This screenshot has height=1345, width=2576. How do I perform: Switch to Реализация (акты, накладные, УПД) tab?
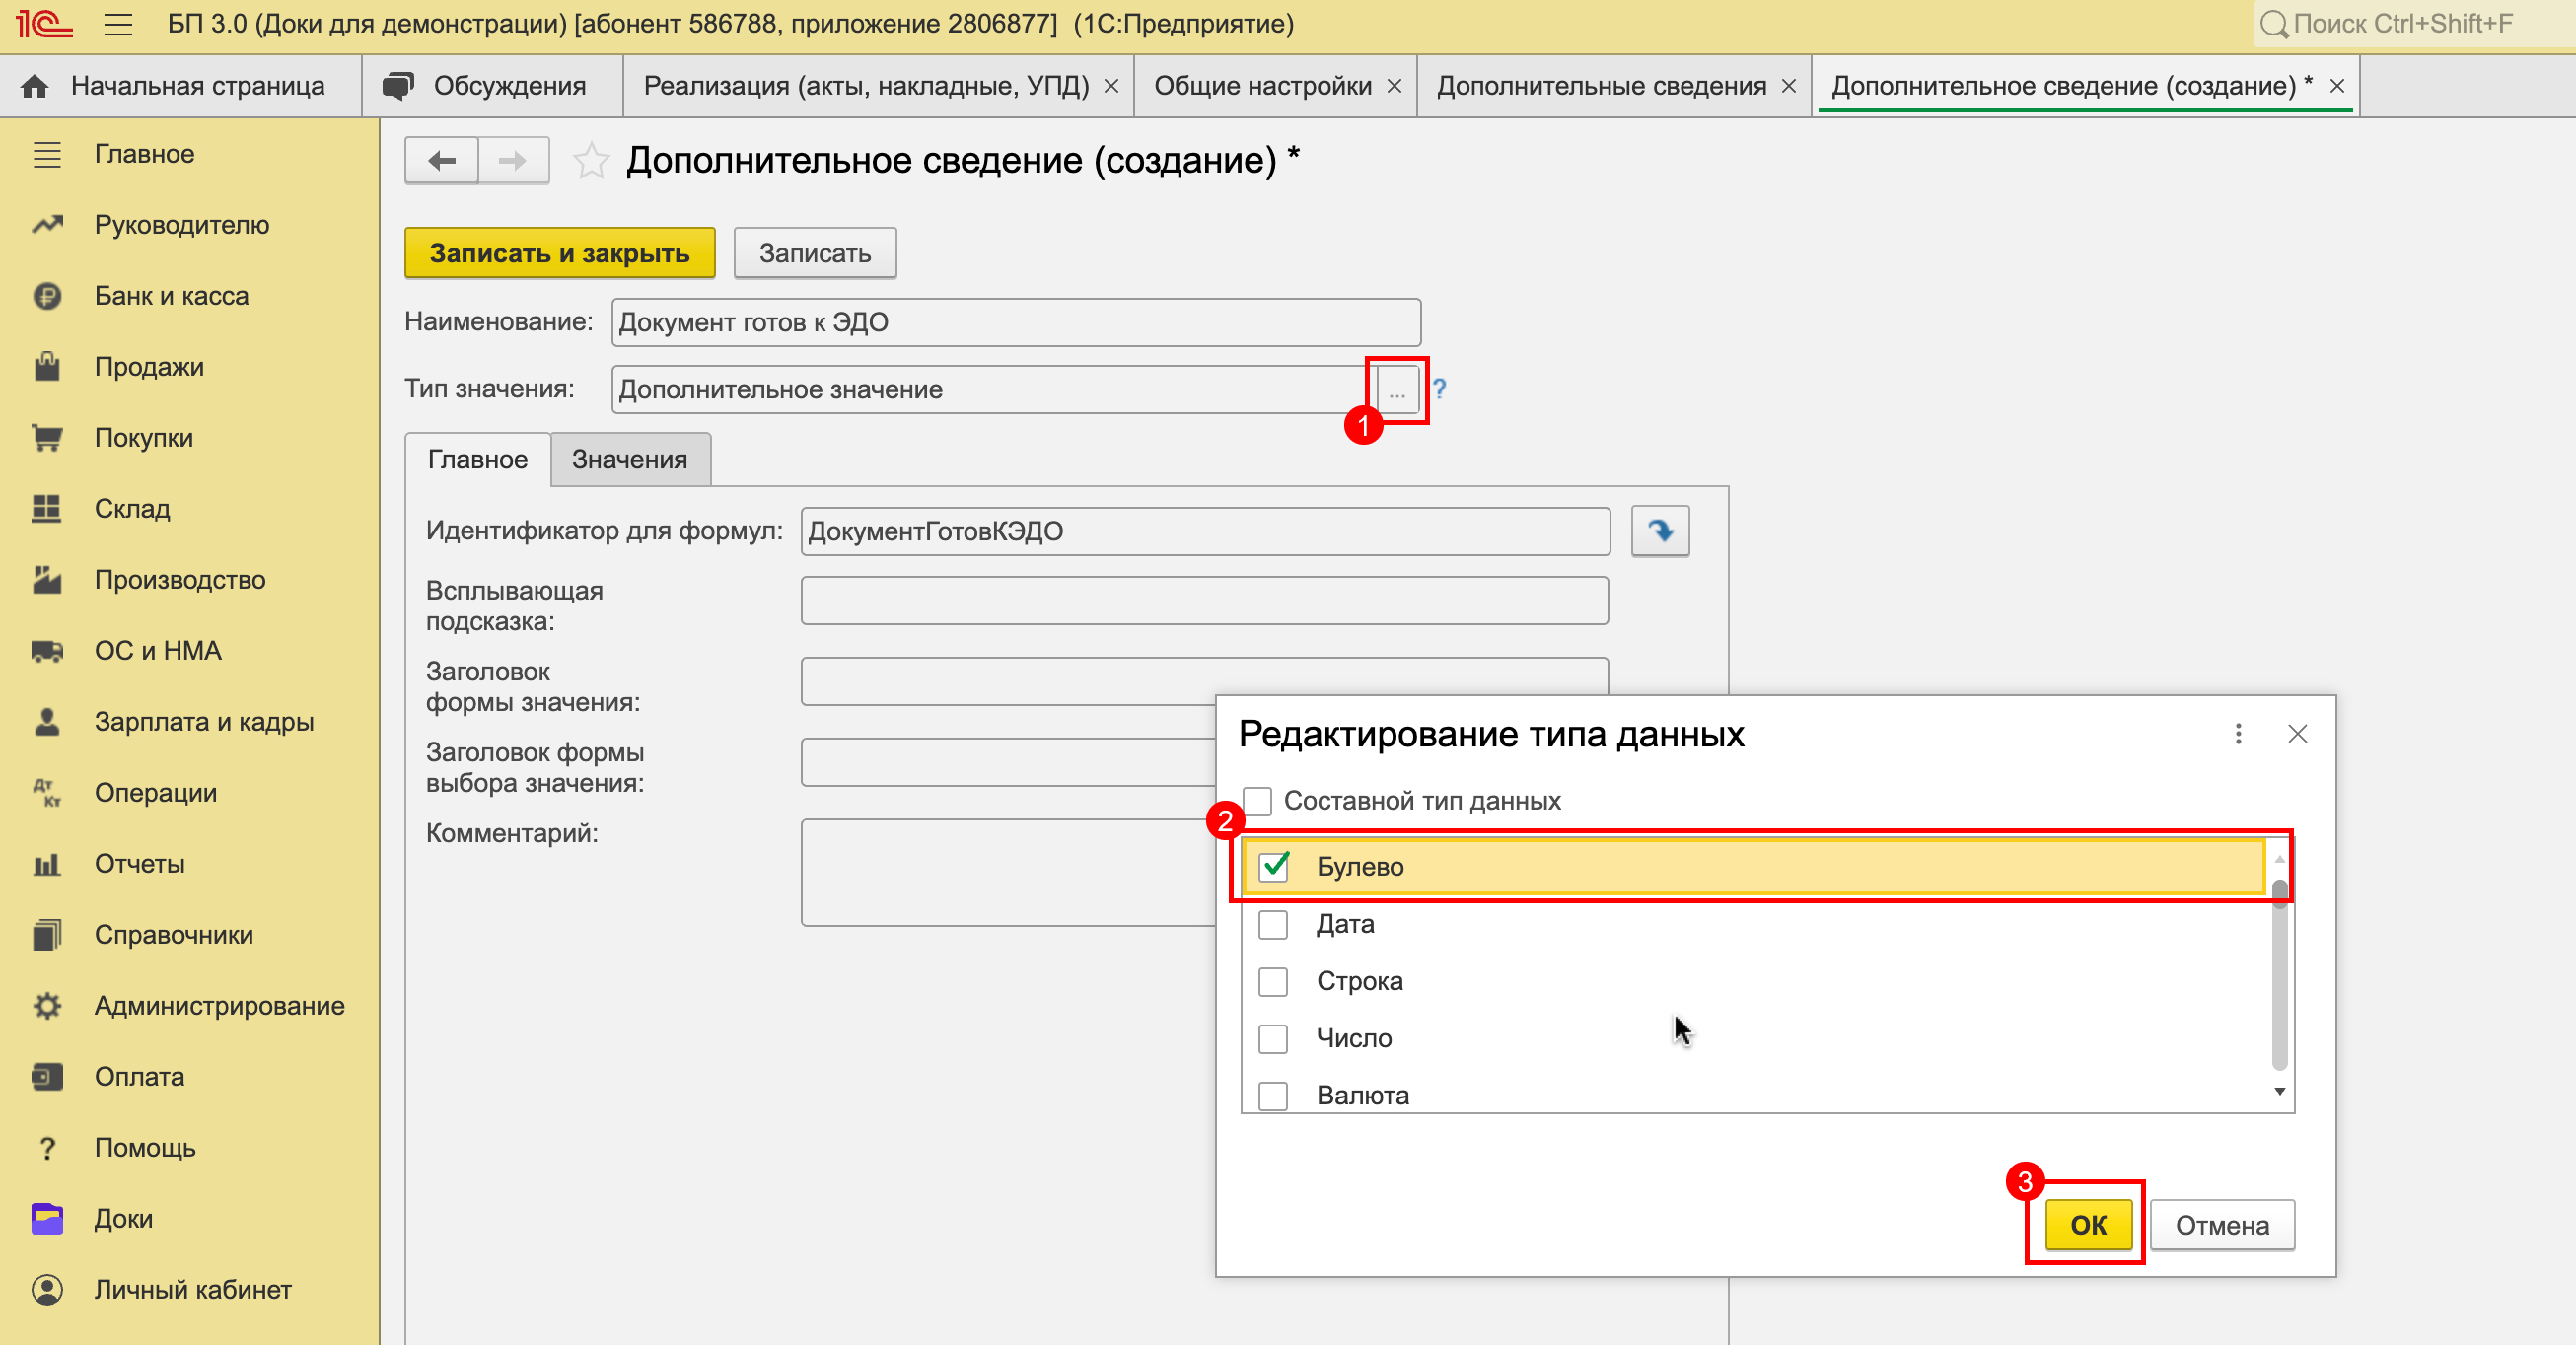click(x=866, y=86)
